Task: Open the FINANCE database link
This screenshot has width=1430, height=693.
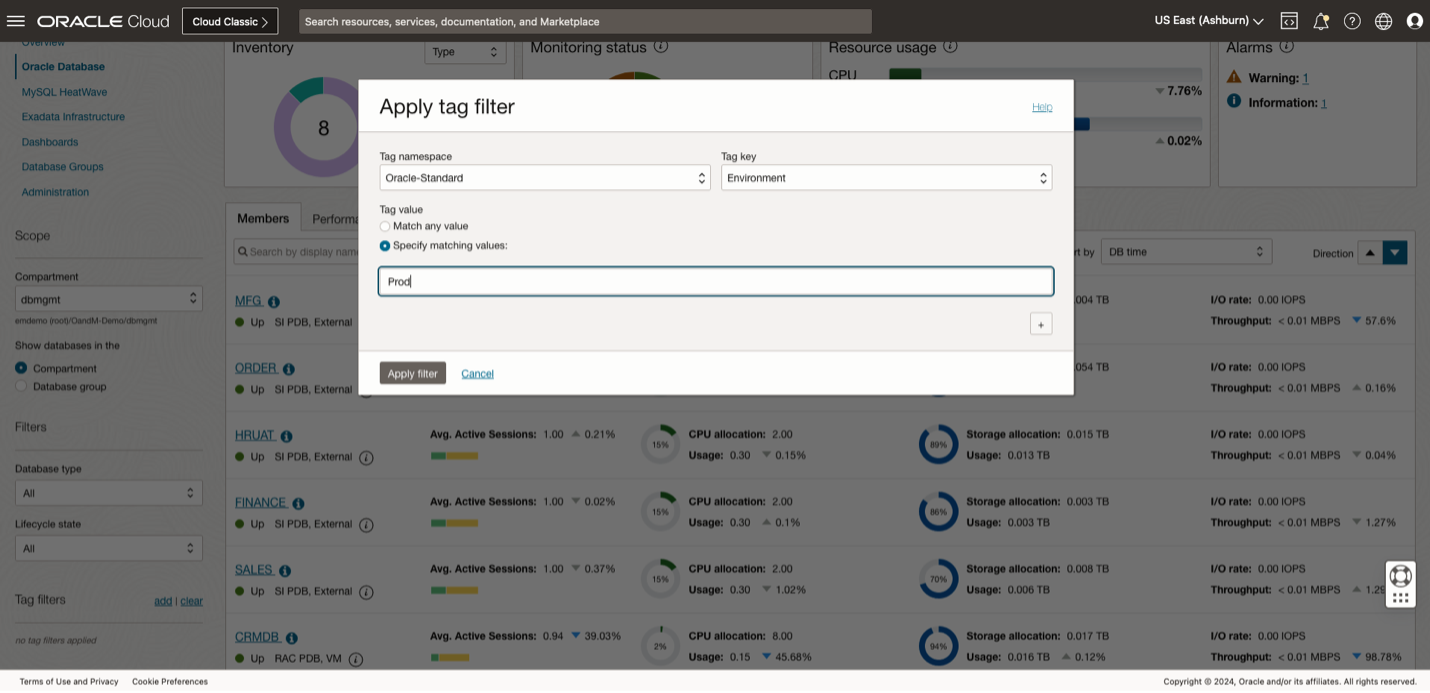Action: [260, 502]
